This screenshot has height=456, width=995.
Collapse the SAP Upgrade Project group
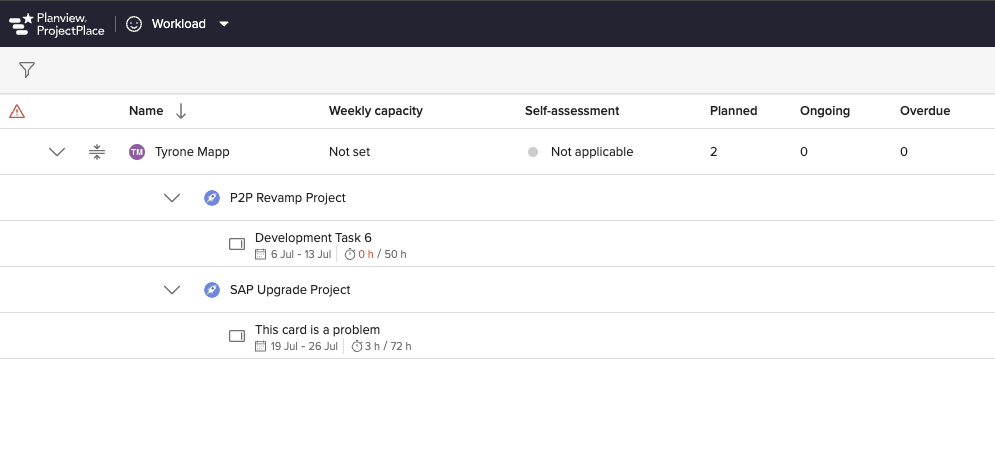[x=172, y=290]
